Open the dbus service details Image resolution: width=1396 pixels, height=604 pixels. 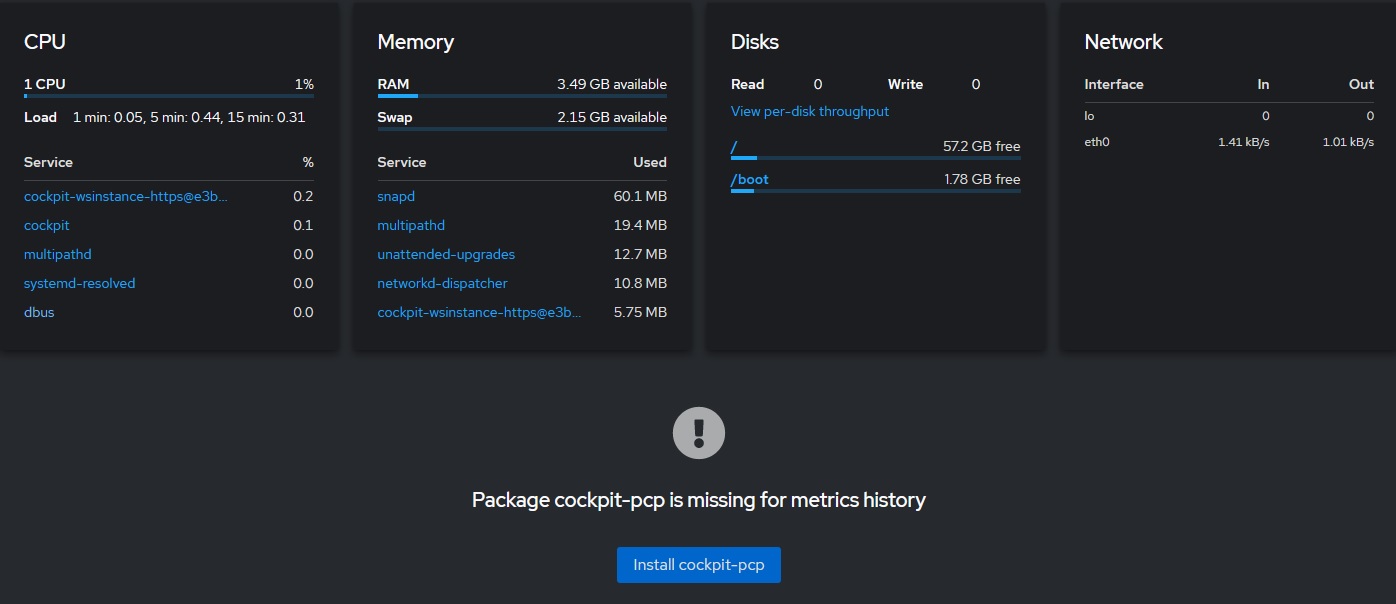[39, 312]
